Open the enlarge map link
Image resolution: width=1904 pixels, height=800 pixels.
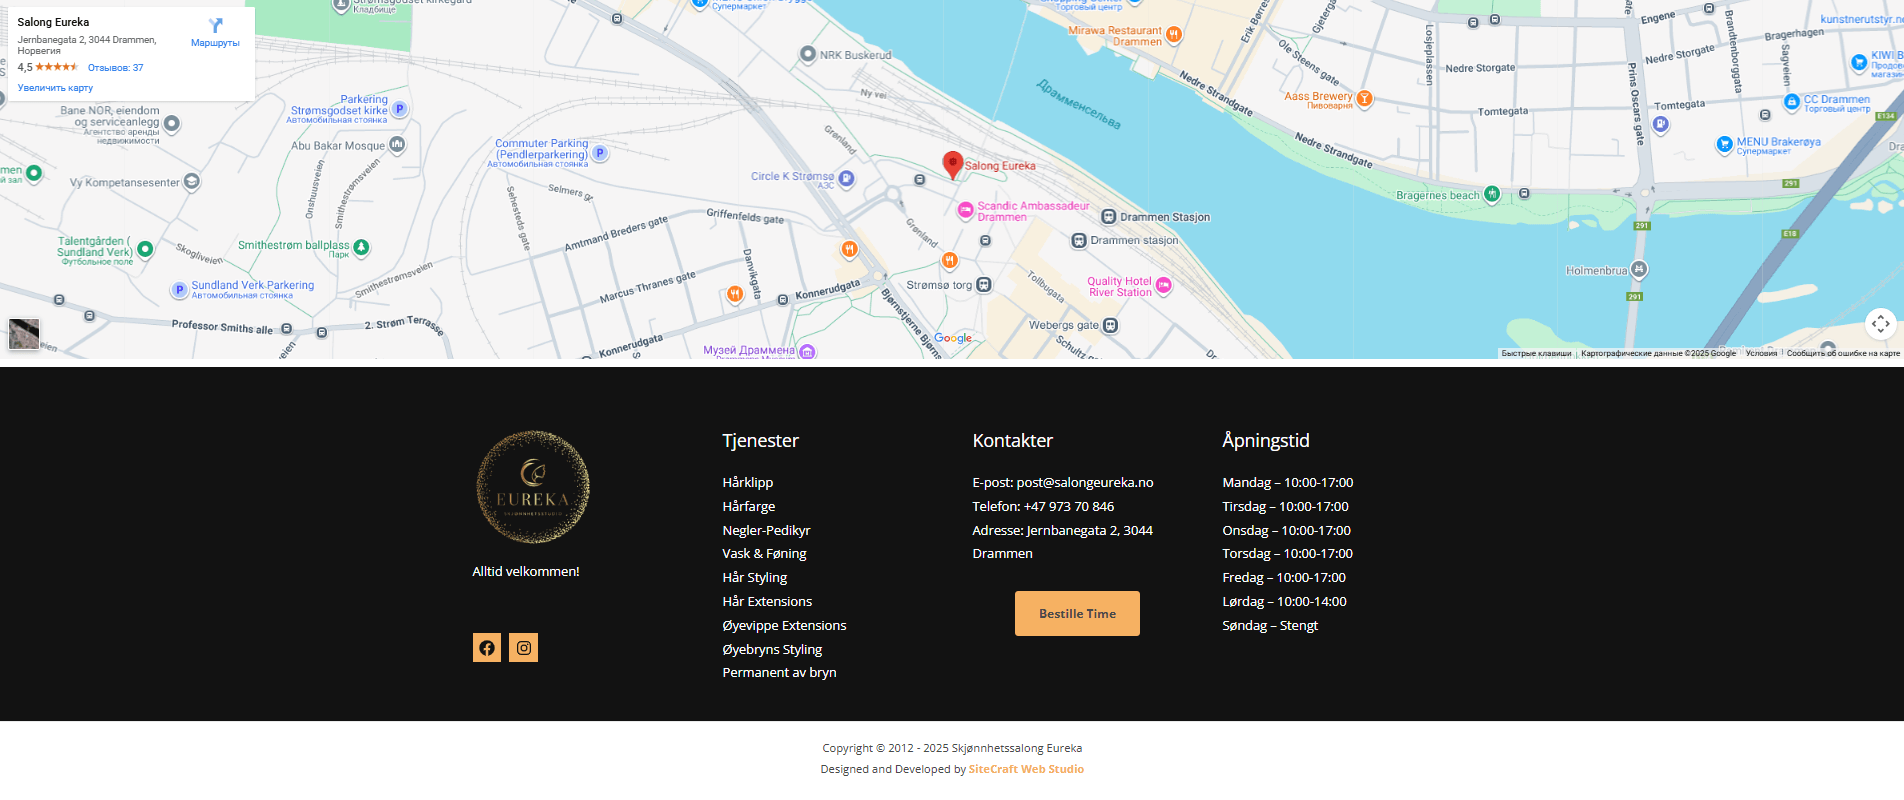click(x=55, y=88)
